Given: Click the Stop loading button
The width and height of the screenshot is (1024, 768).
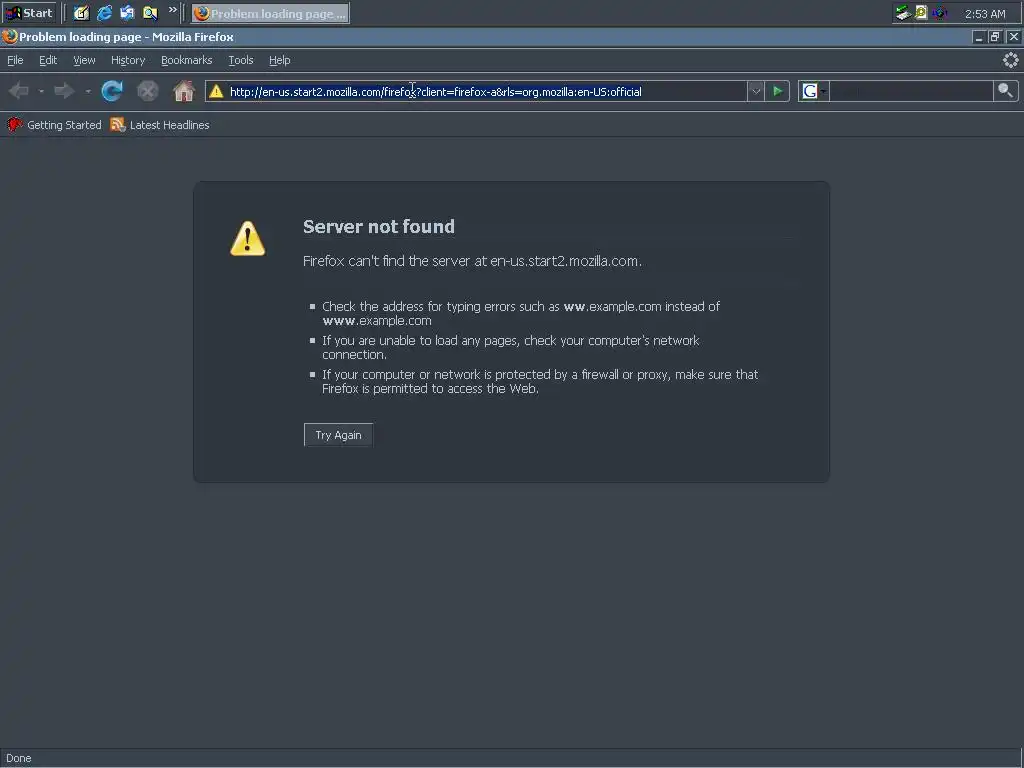Looking at the screenshot, I should click(x=148, y=91).
